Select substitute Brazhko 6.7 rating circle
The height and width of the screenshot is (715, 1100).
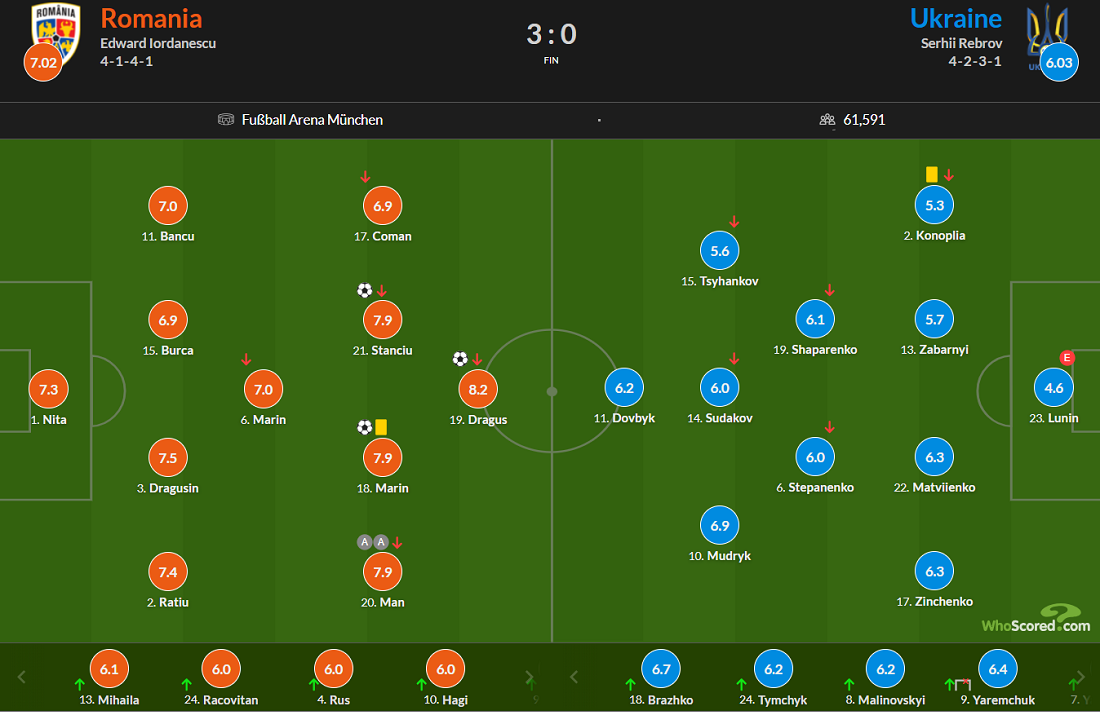point(661,669)
